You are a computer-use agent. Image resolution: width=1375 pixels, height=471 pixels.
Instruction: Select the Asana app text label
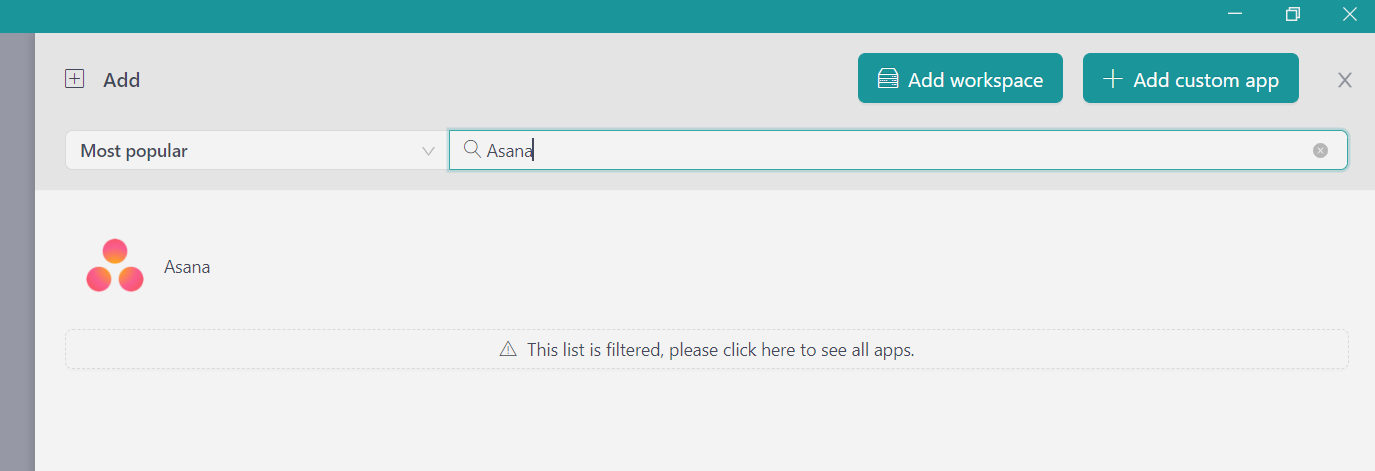coord(187,267)
